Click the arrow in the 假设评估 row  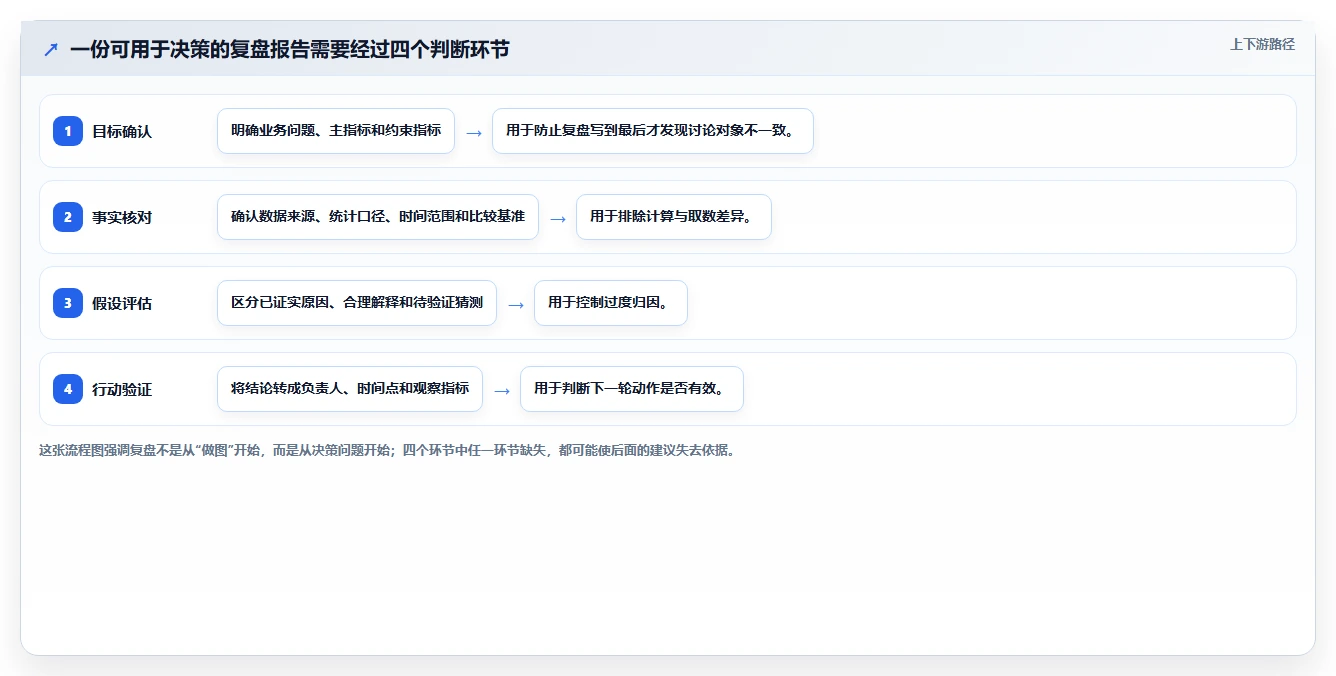(x=516, y=304)
